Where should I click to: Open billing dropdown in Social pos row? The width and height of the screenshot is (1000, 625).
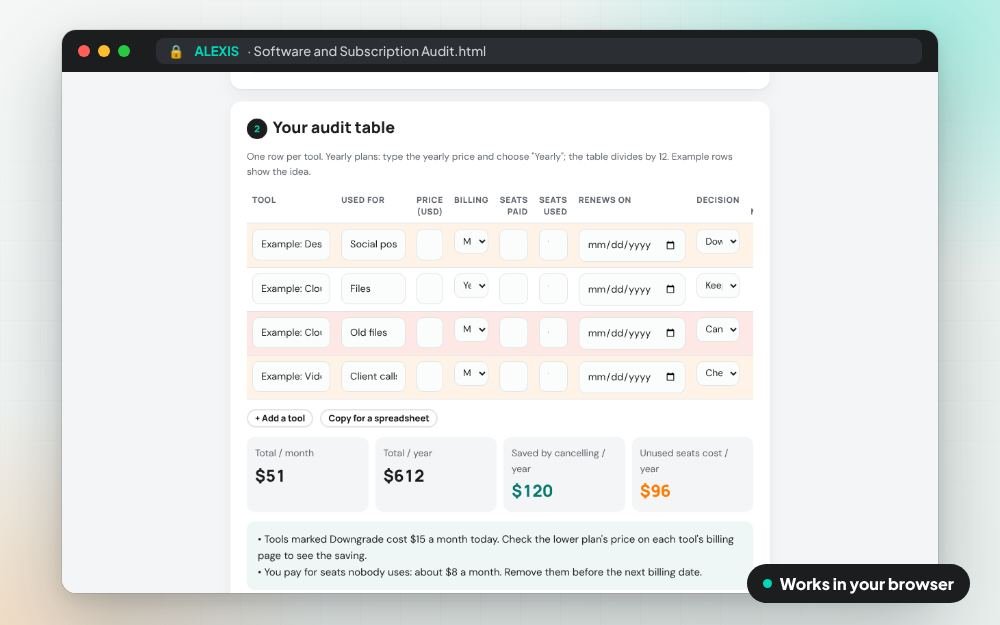(x=471, y=242)
